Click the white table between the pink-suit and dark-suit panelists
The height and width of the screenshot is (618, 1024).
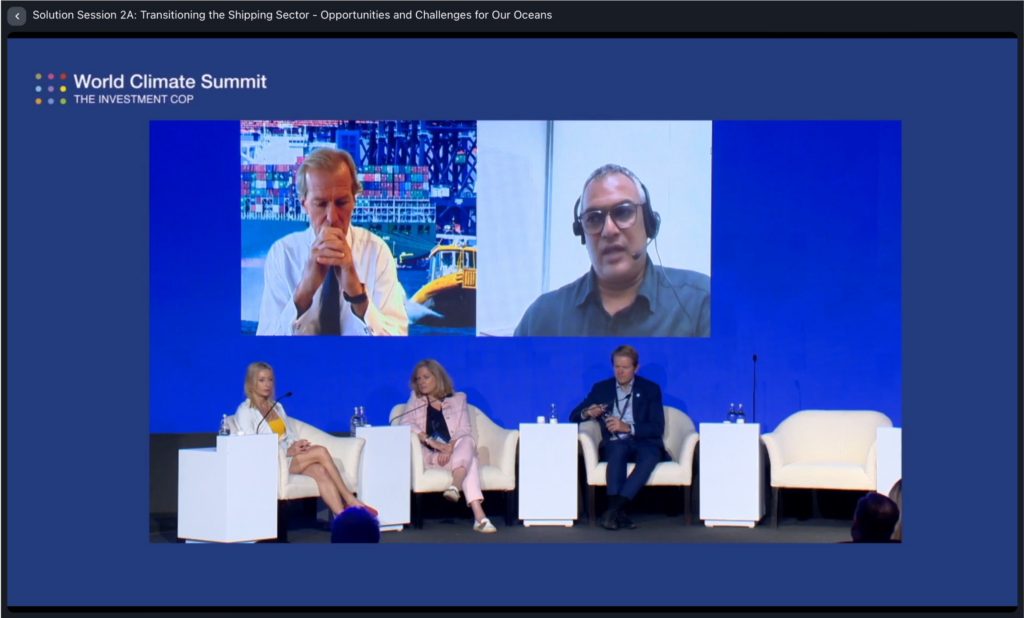click(x=548, y=470)
